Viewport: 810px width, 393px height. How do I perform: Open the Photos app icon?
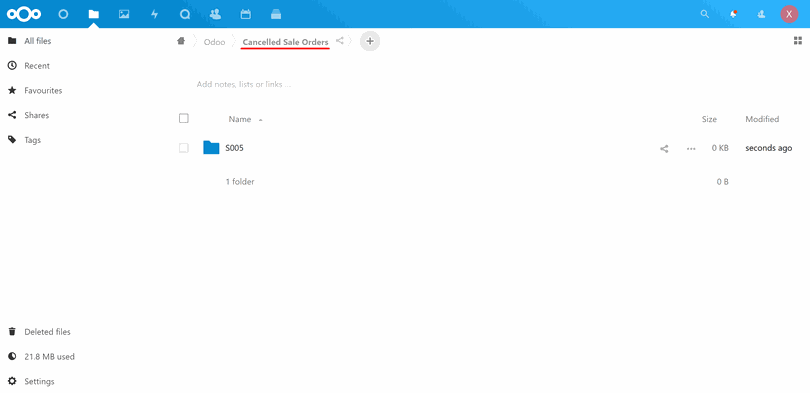[124, 14]
